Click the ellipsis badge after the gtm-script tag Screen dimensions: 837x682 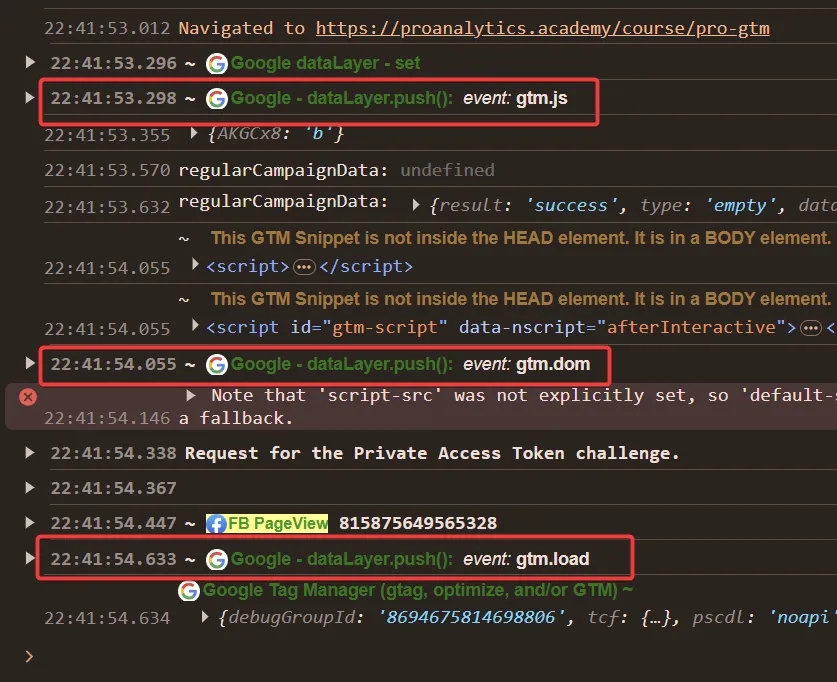click(x=811, y=328)
